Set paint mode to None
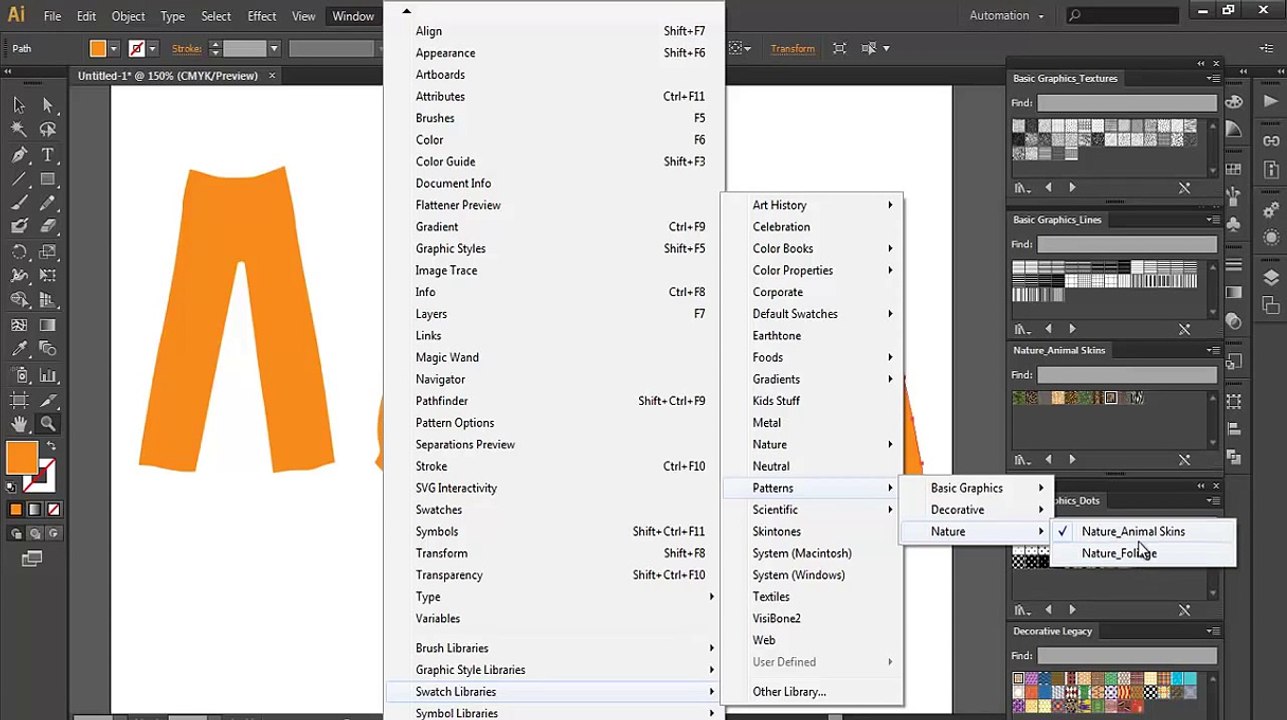The image size is (1287, 720). click(53, 509)
